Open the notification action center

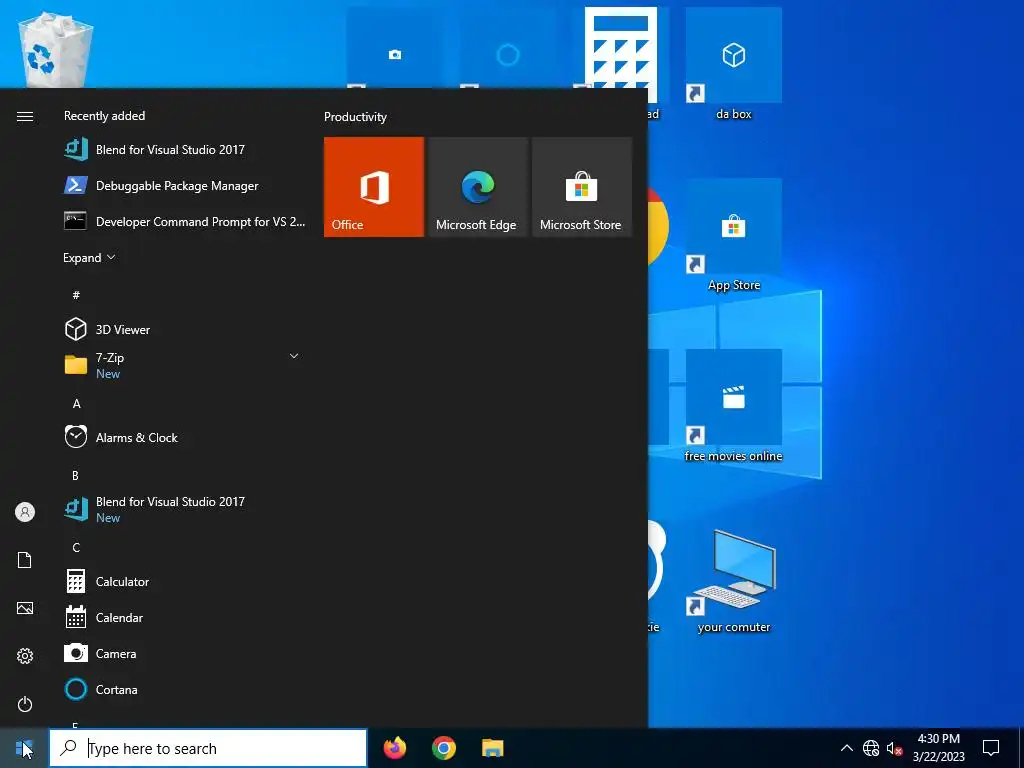991,748
